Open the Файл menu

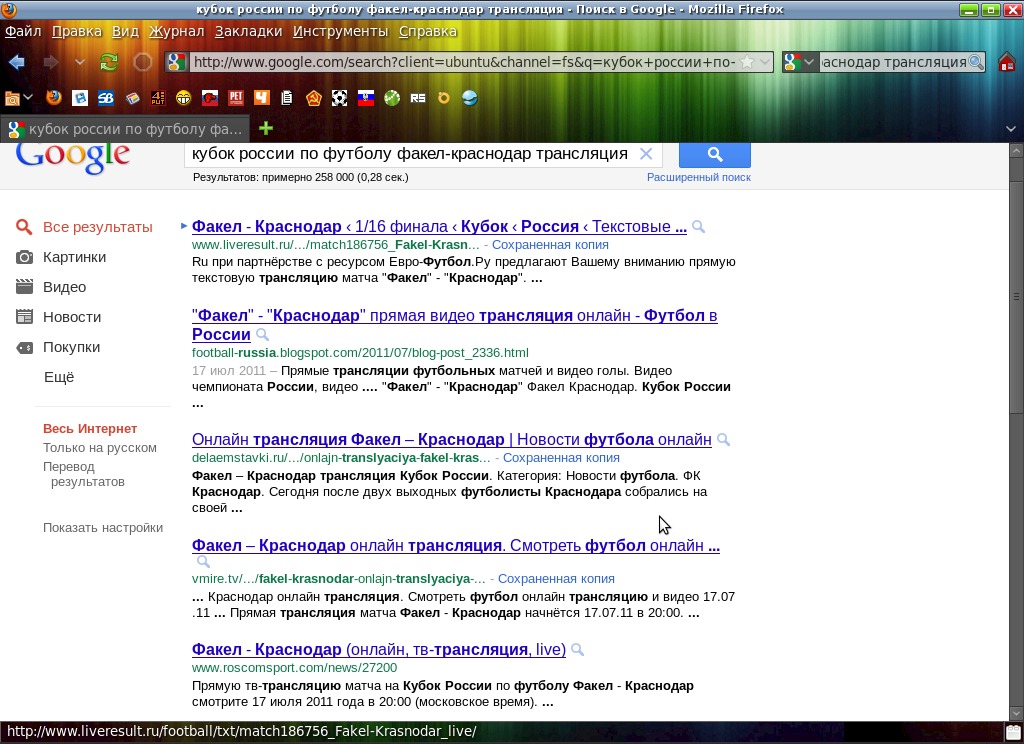(23, 31)
